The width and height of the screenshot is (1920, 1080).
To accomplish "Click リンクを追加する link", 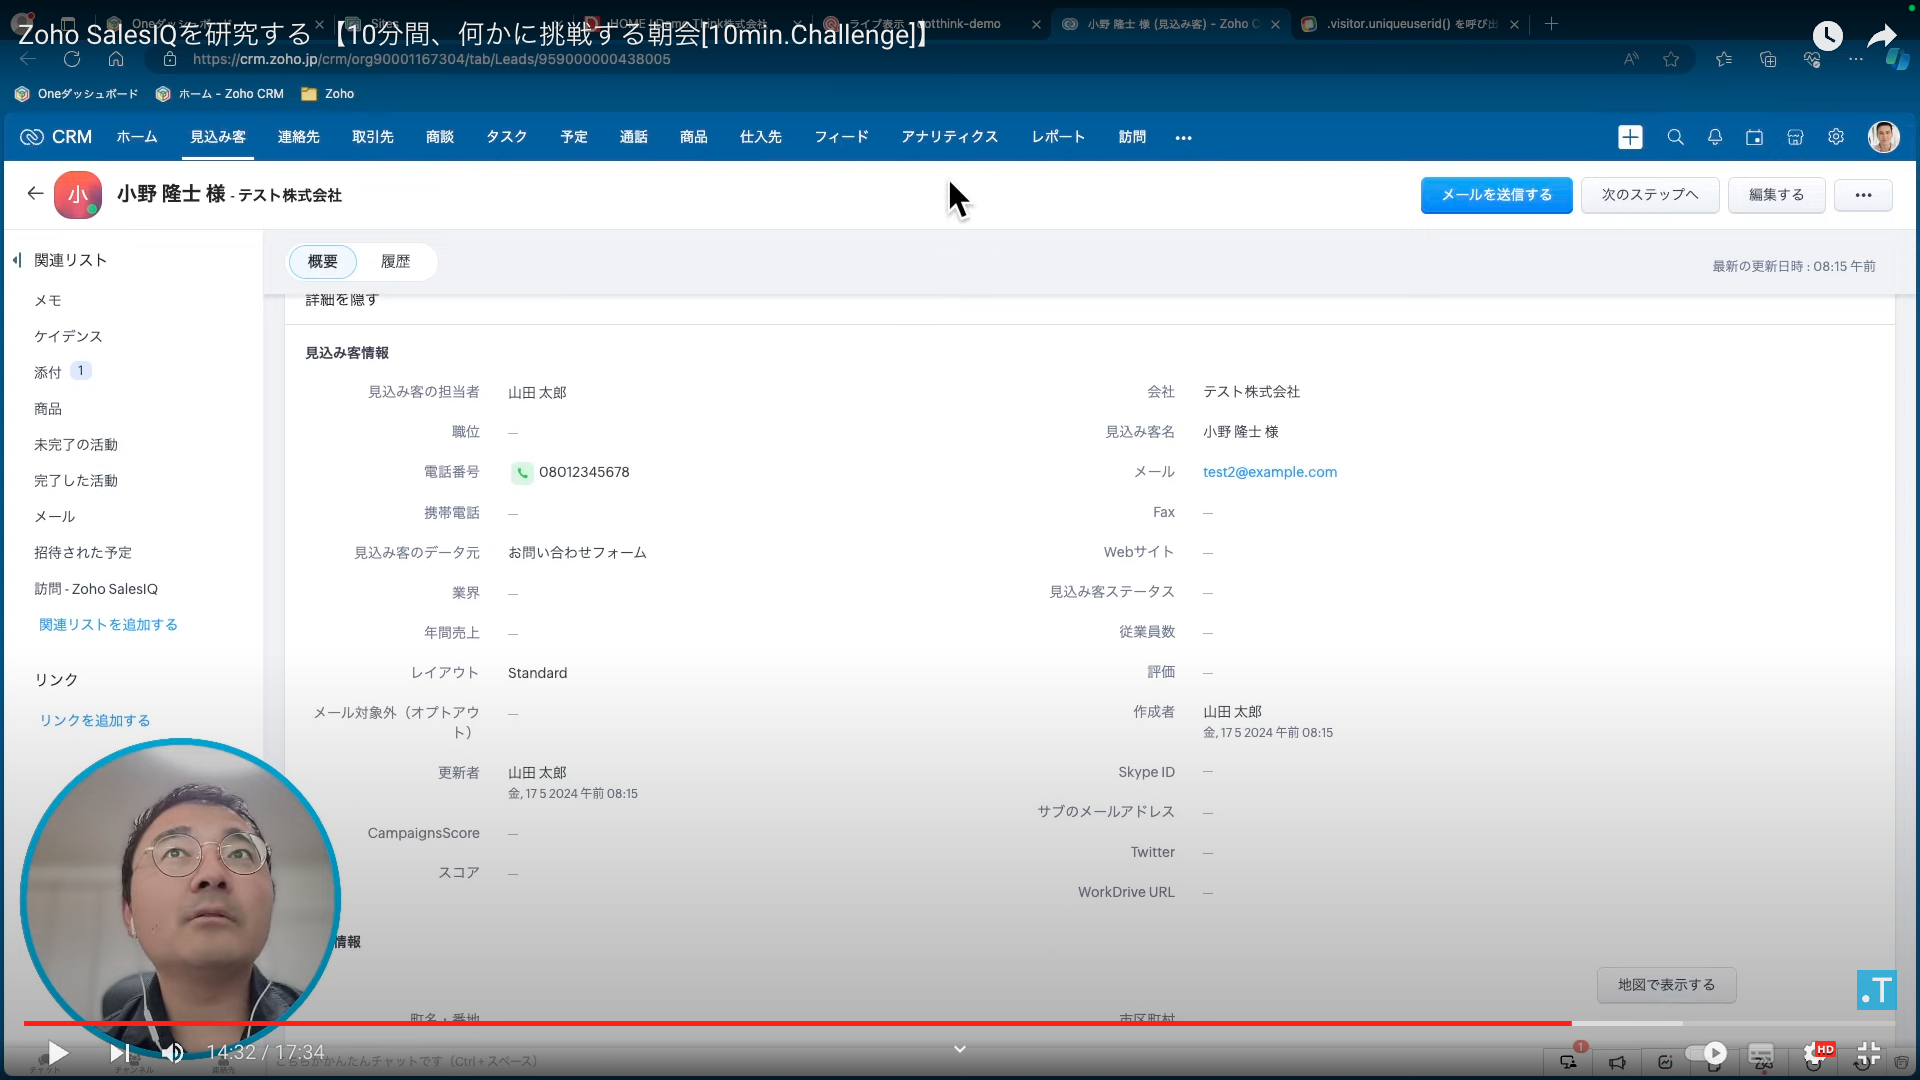I will [95, 721].
